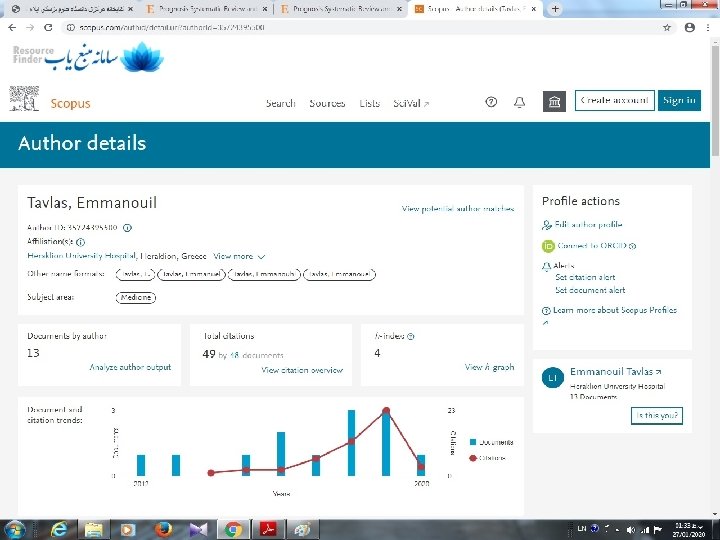Screen dimensions: 720x540
Task: Open Learn more about Scopus Profiles link
Action: point(614,310)
